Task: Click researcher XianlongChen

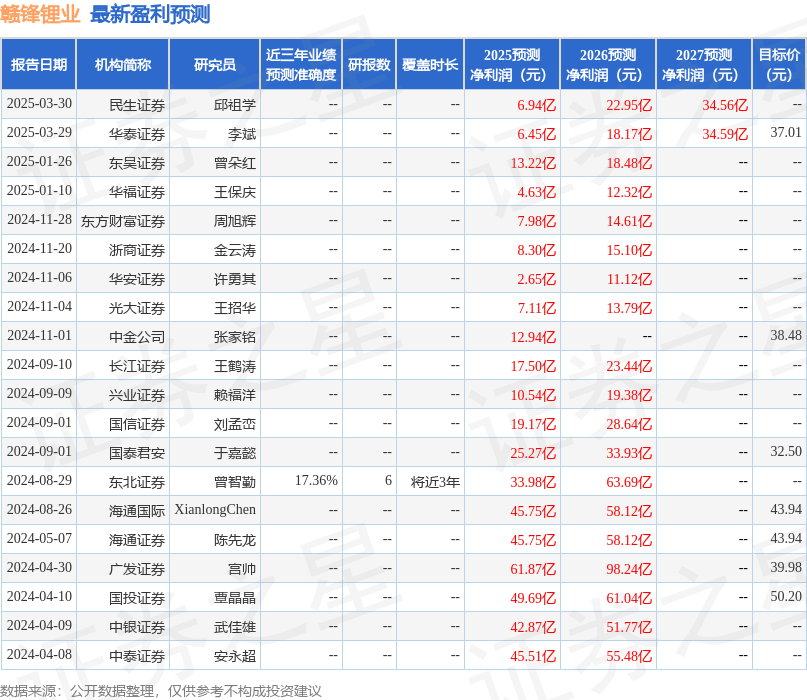Action: (215, 510)
